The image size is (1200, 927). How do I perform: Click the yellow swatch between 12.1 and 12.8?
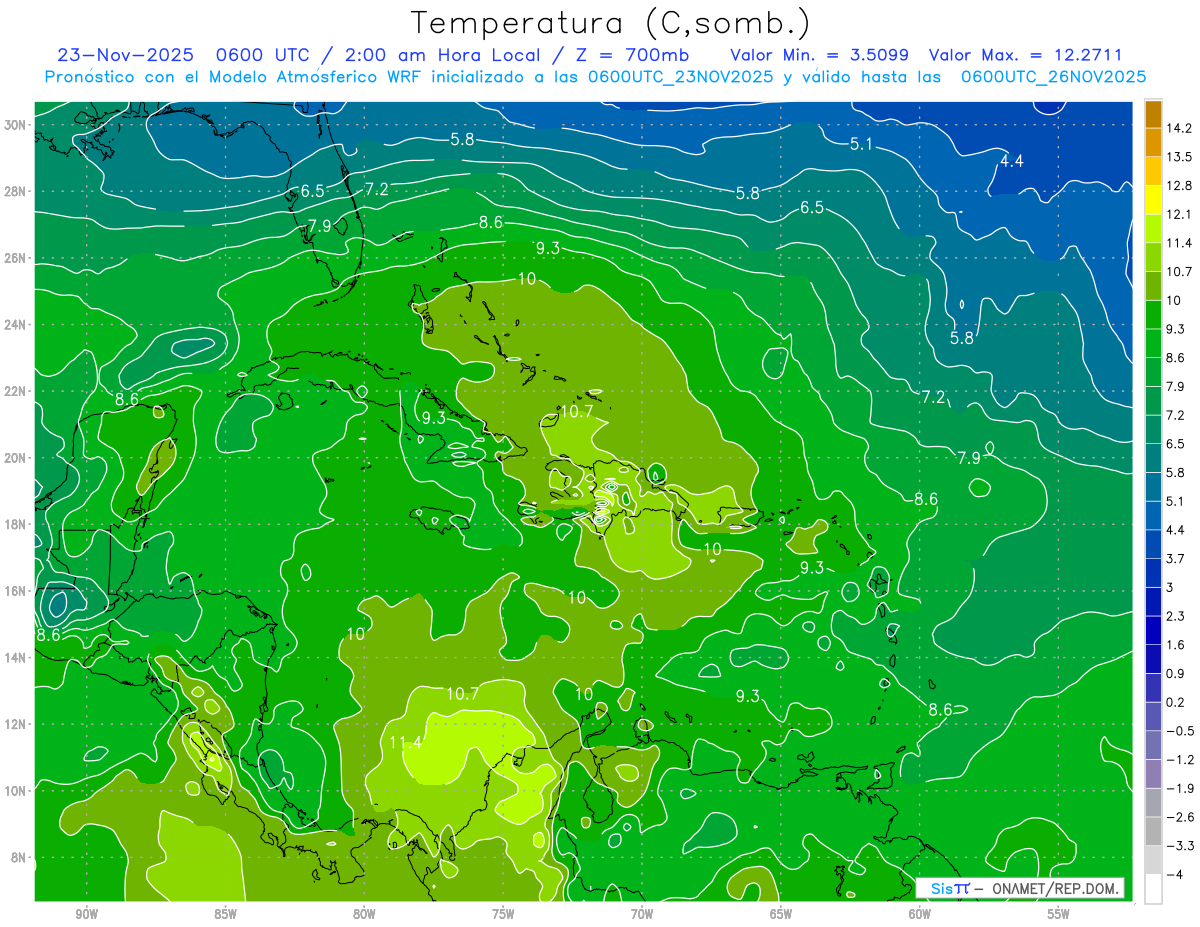click(x=1153, y=200)
